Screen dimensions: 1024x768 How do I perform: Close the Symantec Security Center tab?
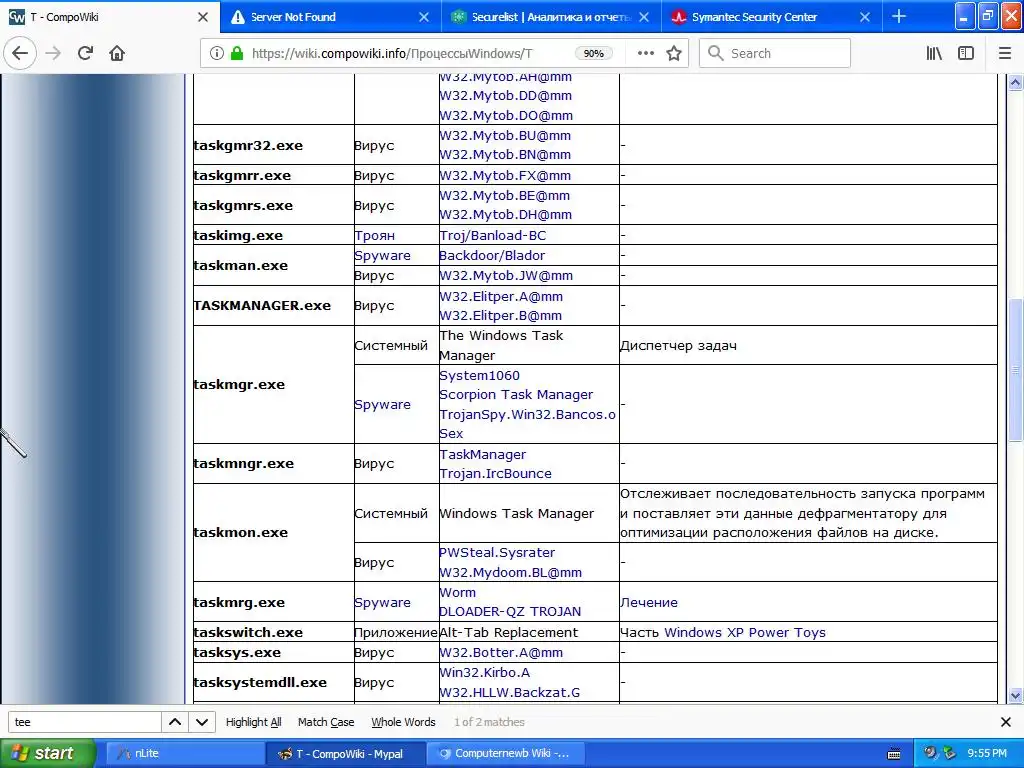pos(865,17)
